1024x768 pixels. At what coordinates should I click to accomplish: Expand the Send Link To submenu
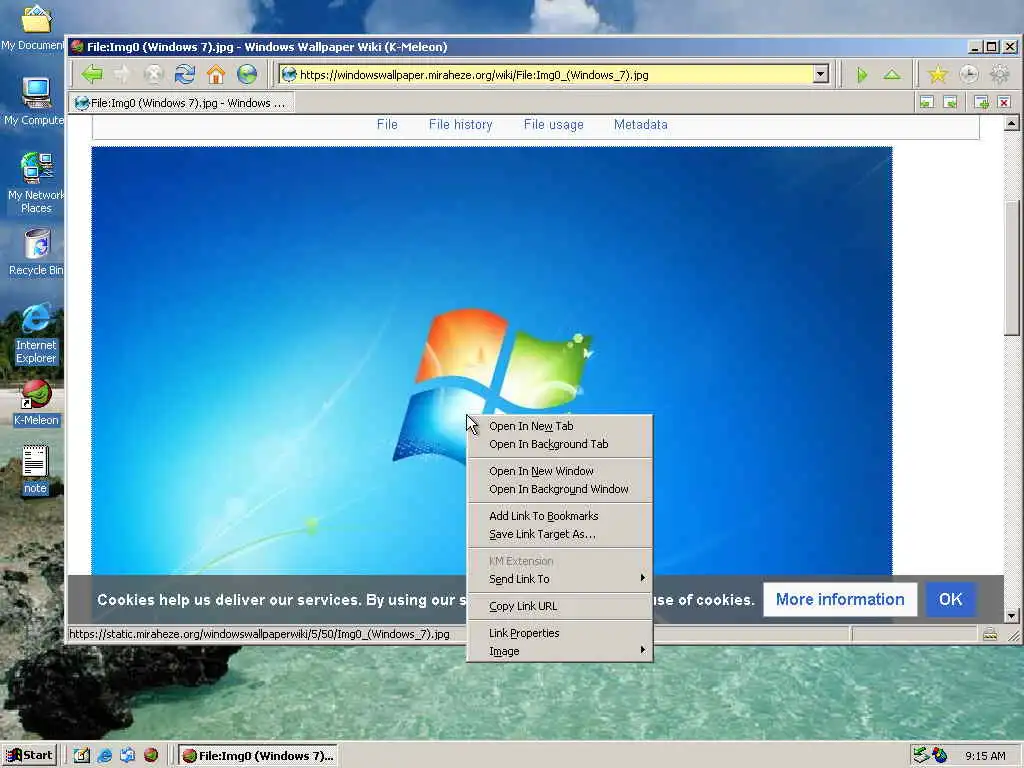[x=560, y=579]
